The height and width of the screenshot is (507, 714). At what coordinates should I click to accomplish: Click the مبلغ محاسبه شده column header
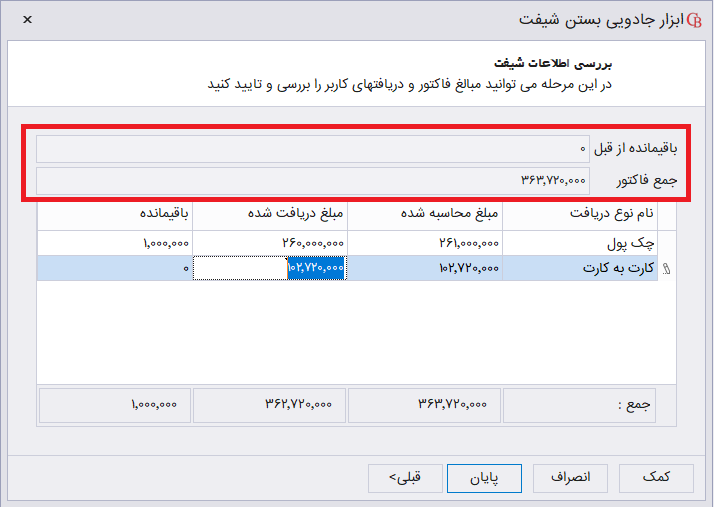(x=425, y=213)
